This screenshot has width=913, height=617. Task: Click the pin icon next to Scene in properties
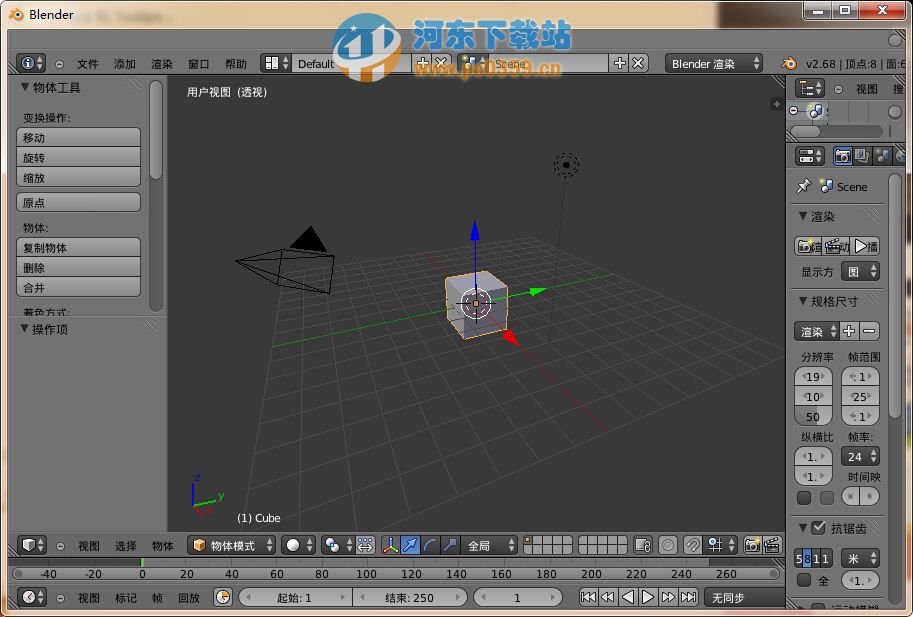click(x=803, y=187)
